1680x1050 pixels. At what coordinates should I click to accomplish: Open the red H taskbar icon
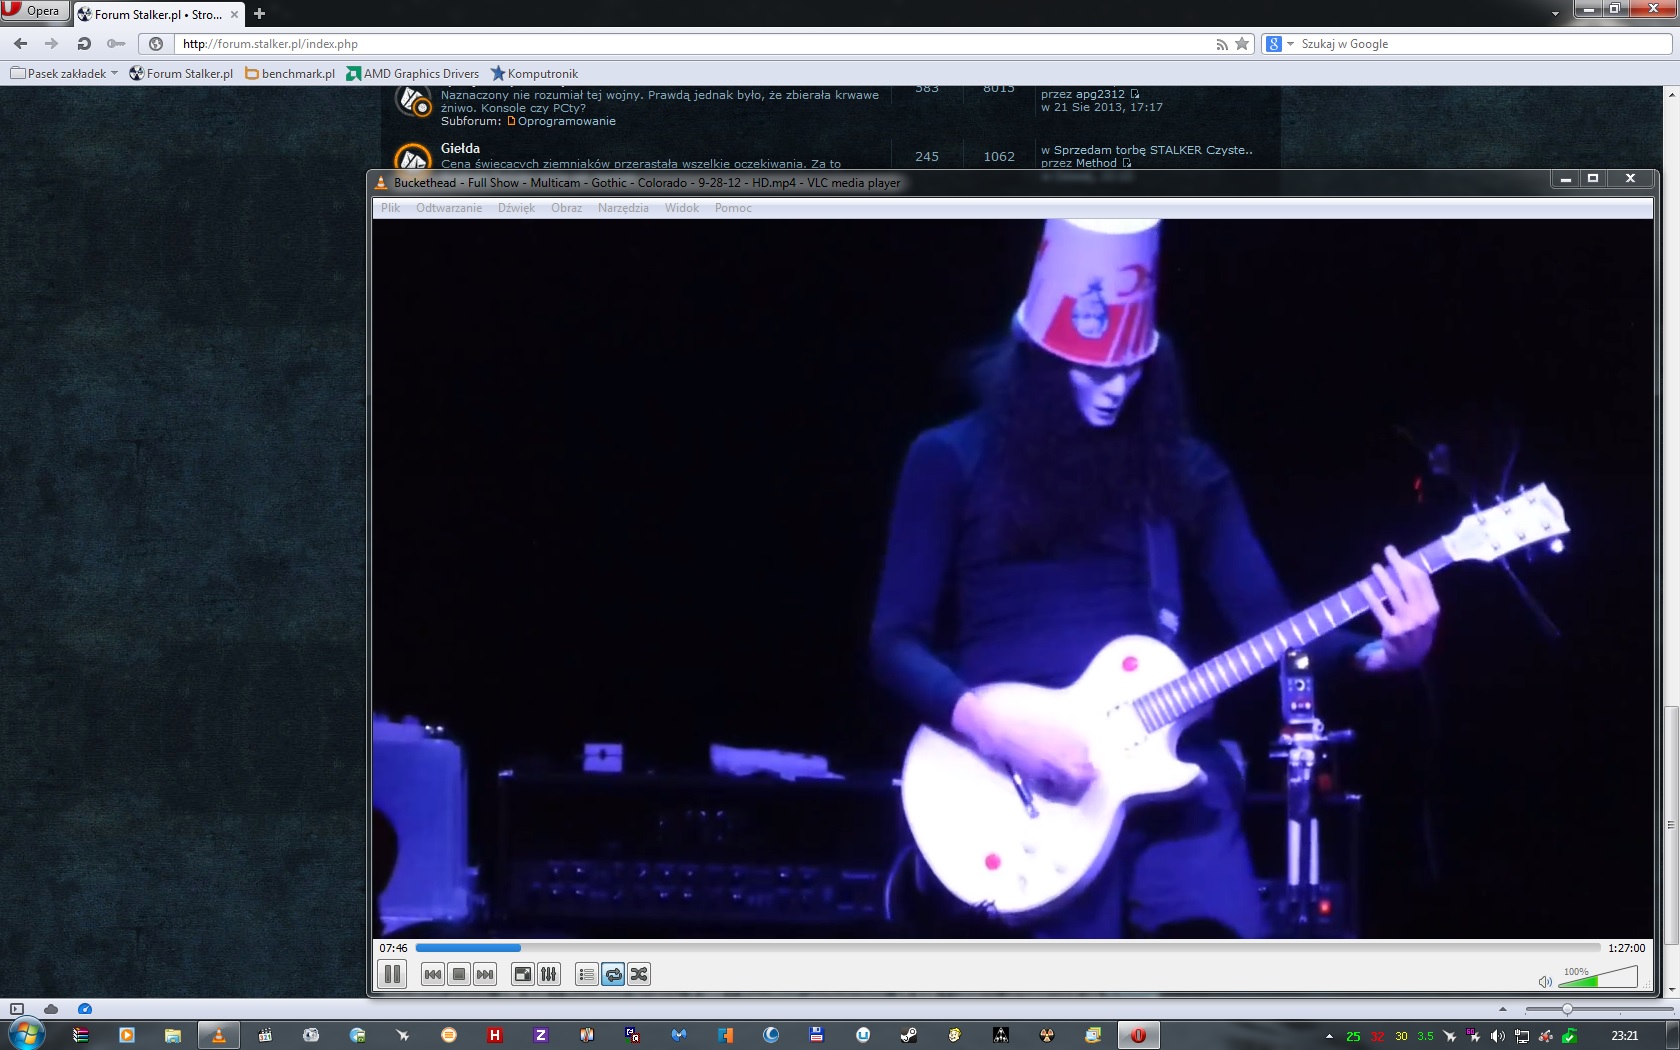[x=495, y=1035]
